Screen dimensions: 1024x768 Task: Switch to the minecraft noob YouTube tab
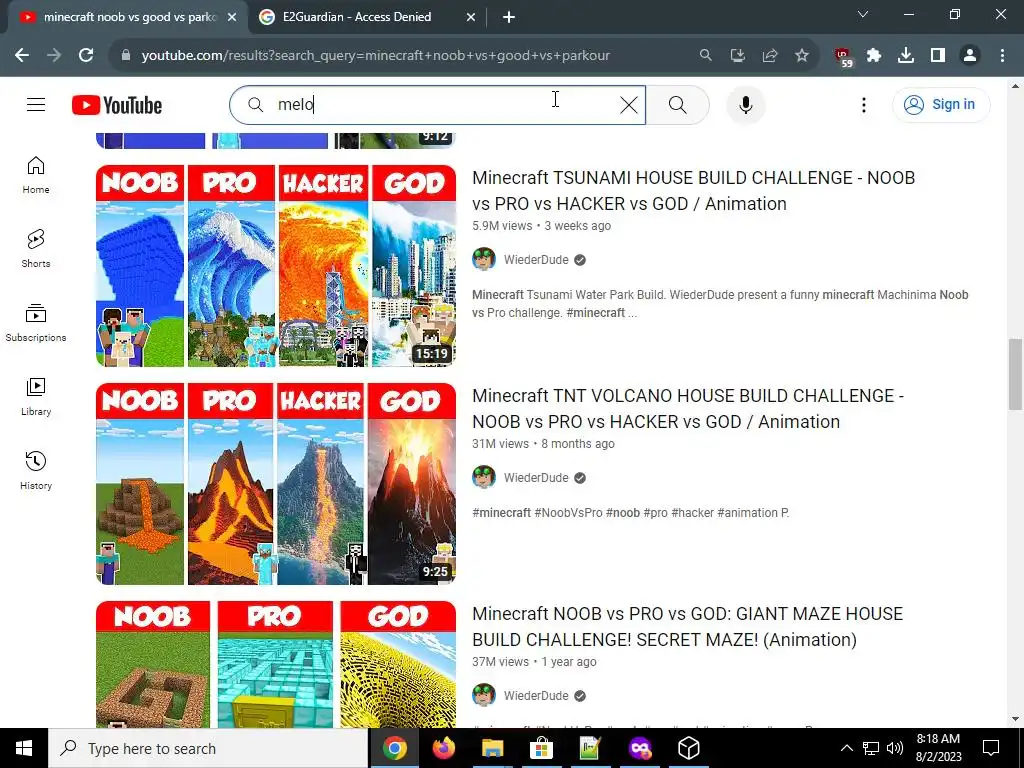127,17
